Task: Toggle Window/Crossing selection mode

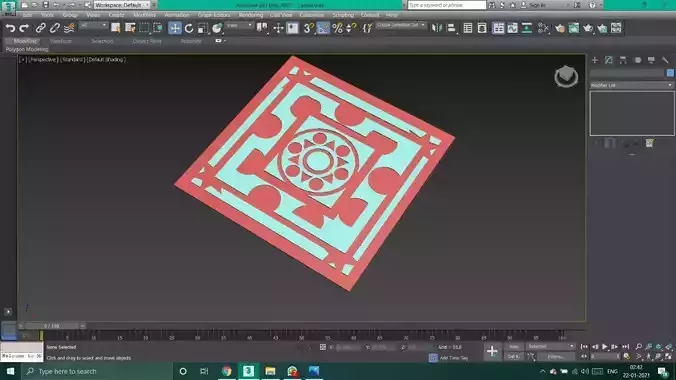Action: (x=158, y=28)
